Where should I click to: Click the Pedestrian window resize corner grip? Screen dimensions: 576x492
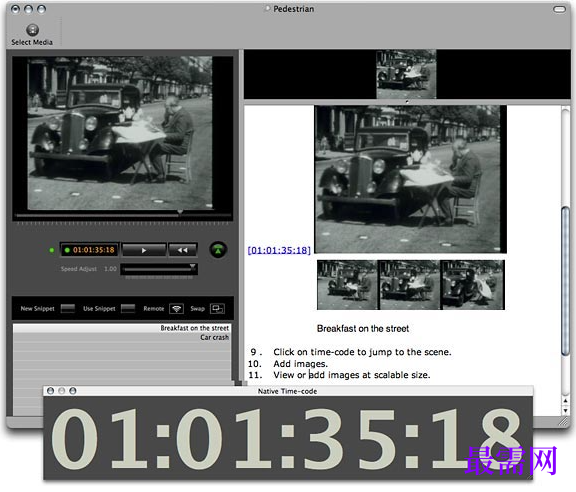(x=563, y=422)
